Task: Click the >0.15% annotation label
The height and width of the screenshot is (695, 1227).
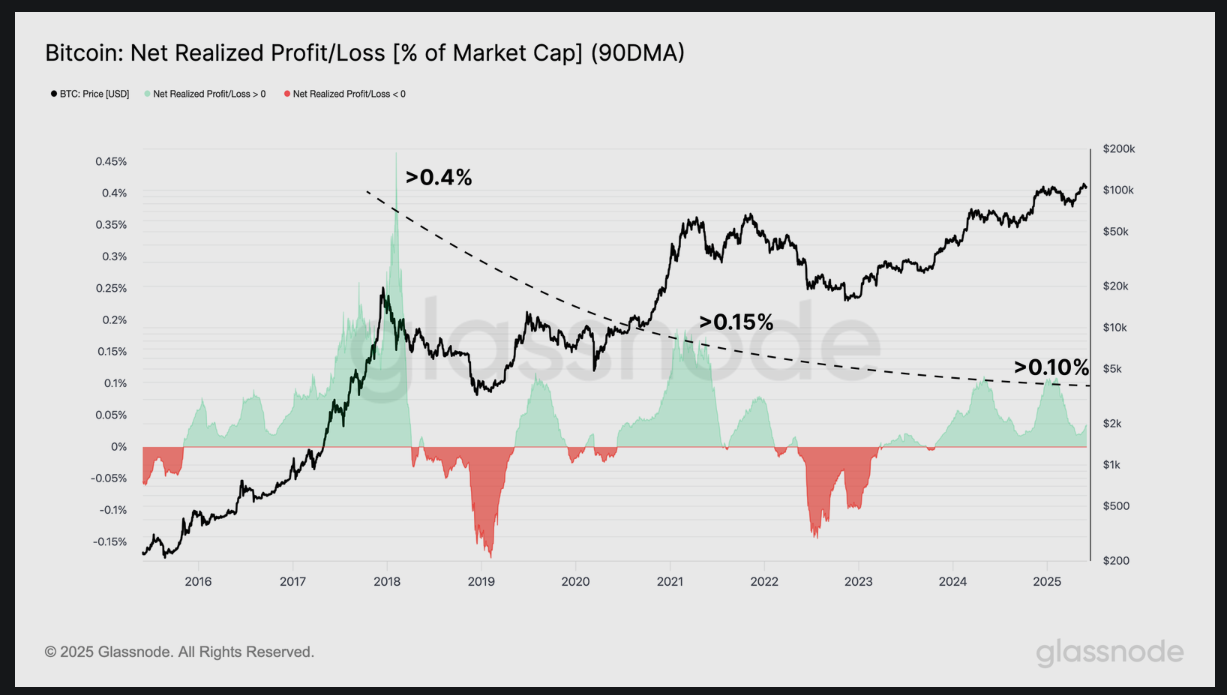Action: pos(736,322)
